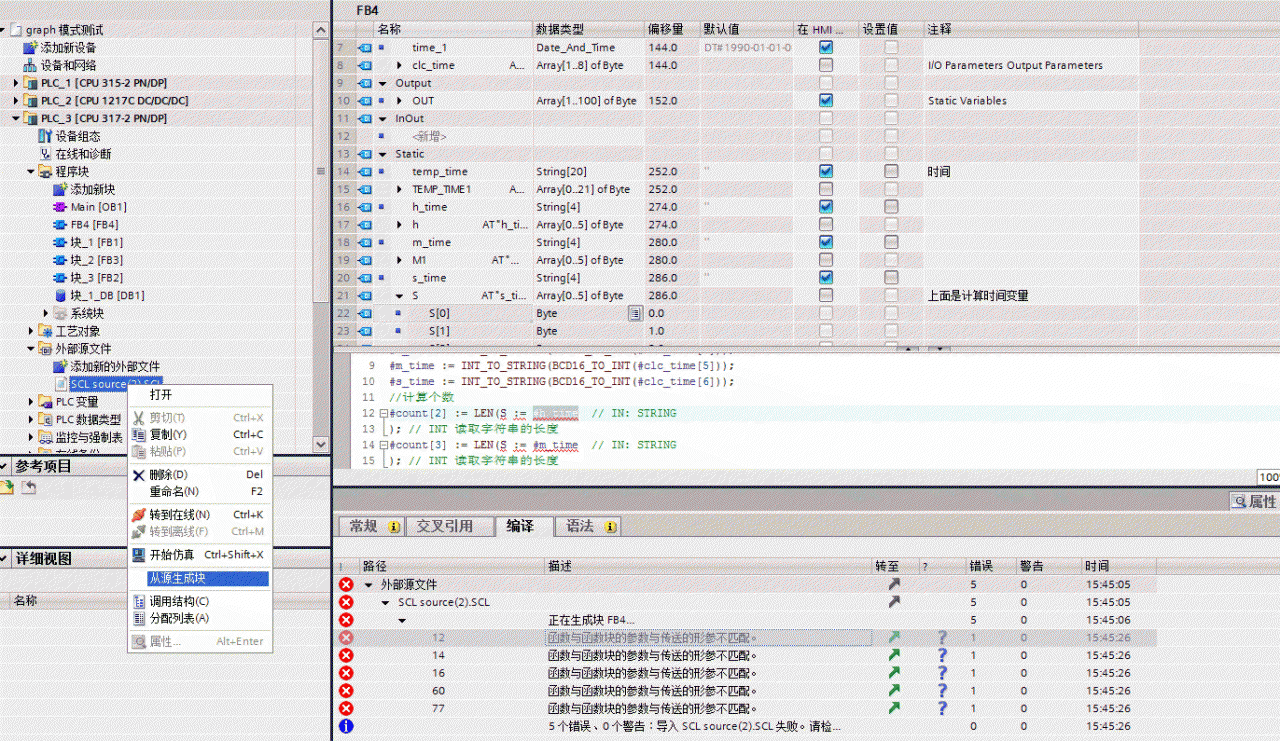Enable the HMI checkbox for clc_time

pyautogui.click(x=825, y=64)
